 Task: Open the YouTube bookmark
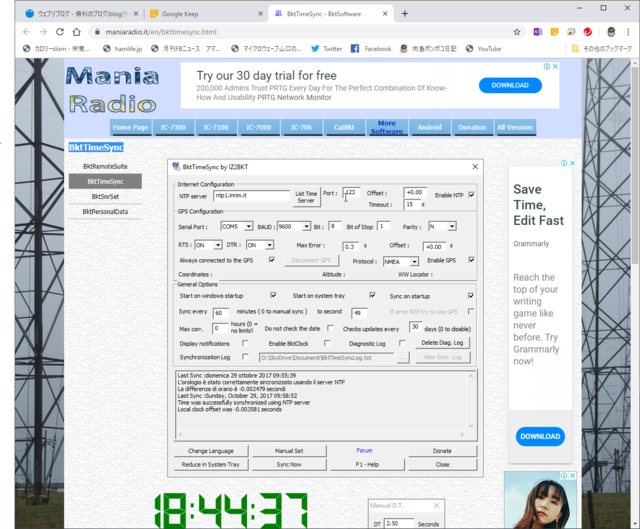click(483, 49)
